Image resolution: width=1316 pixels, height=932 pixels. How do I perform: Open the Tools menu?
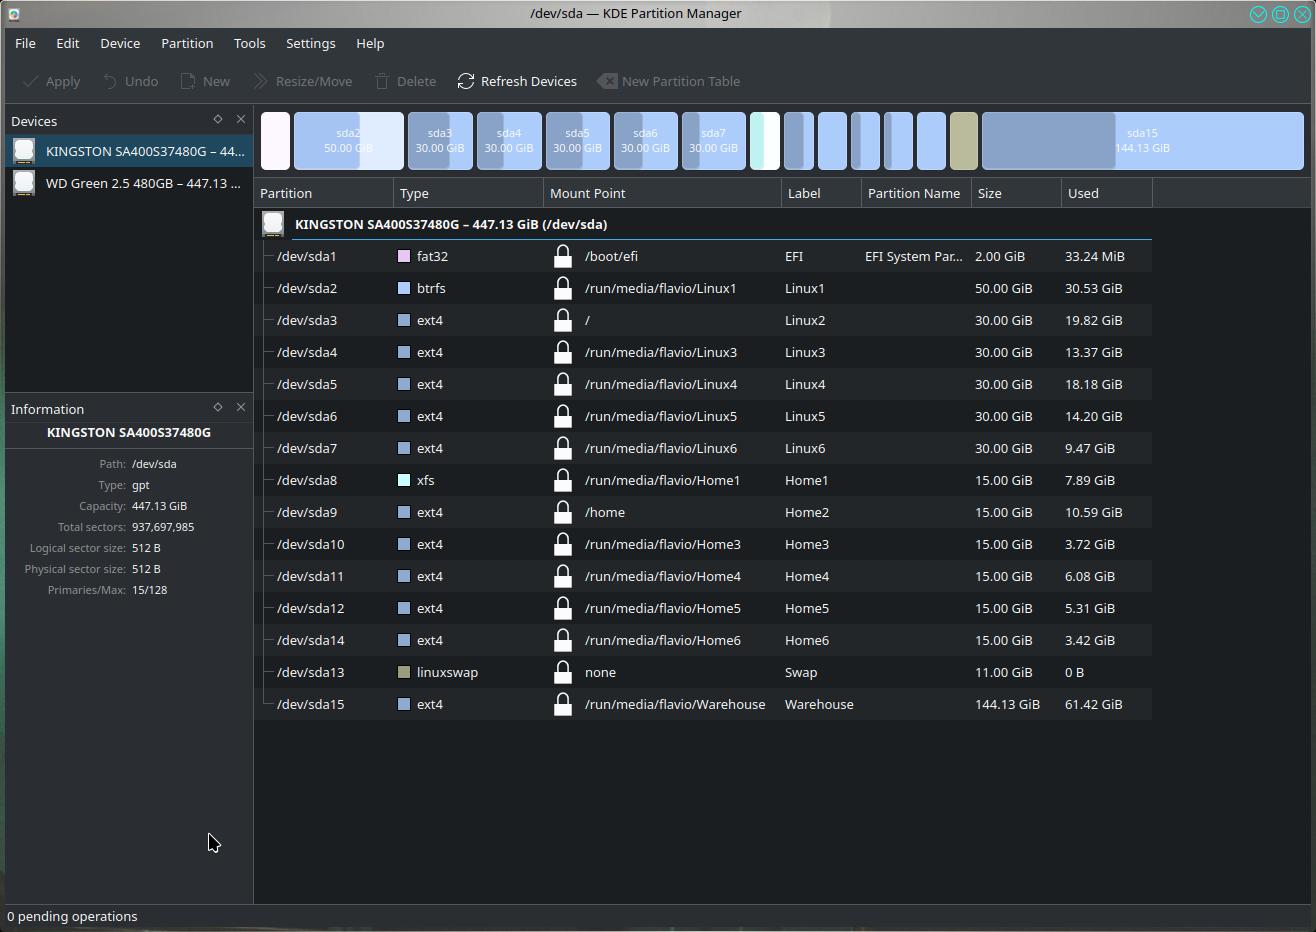pyautogui.click(x=249, y=43)
